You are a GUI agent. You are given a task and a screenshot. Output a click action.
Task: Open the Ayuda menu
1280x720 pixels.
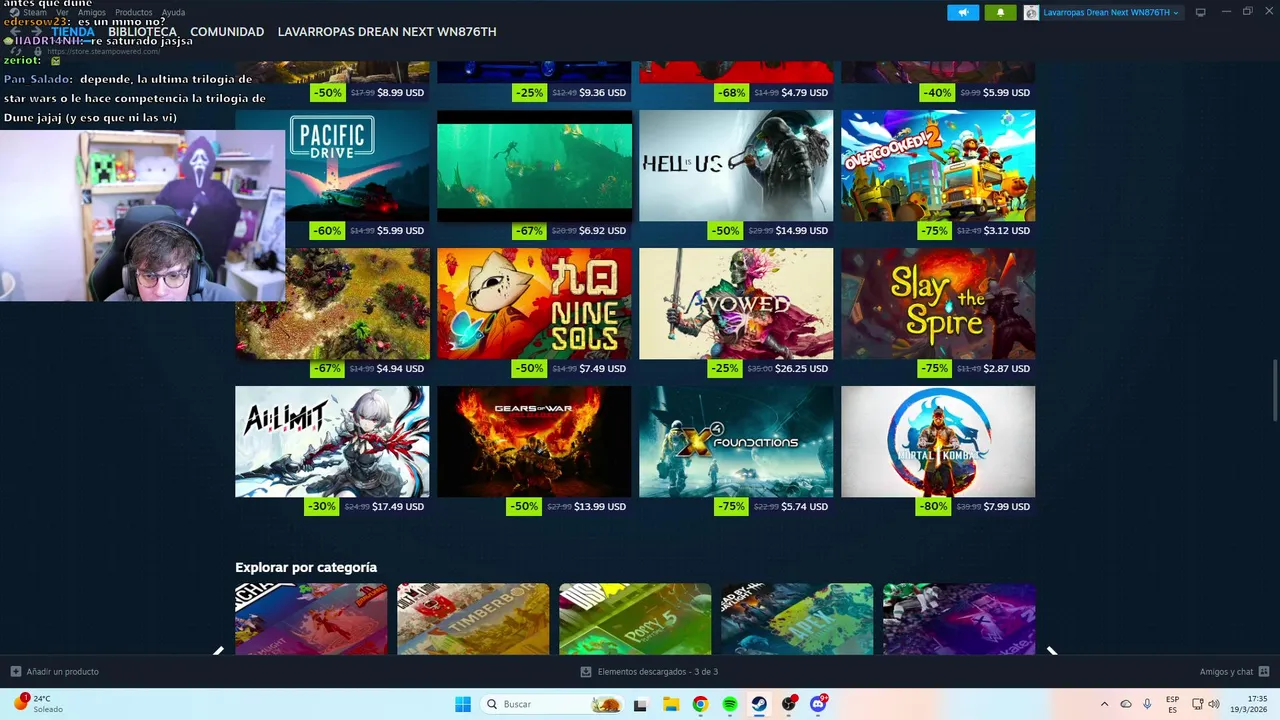(173, 13)
